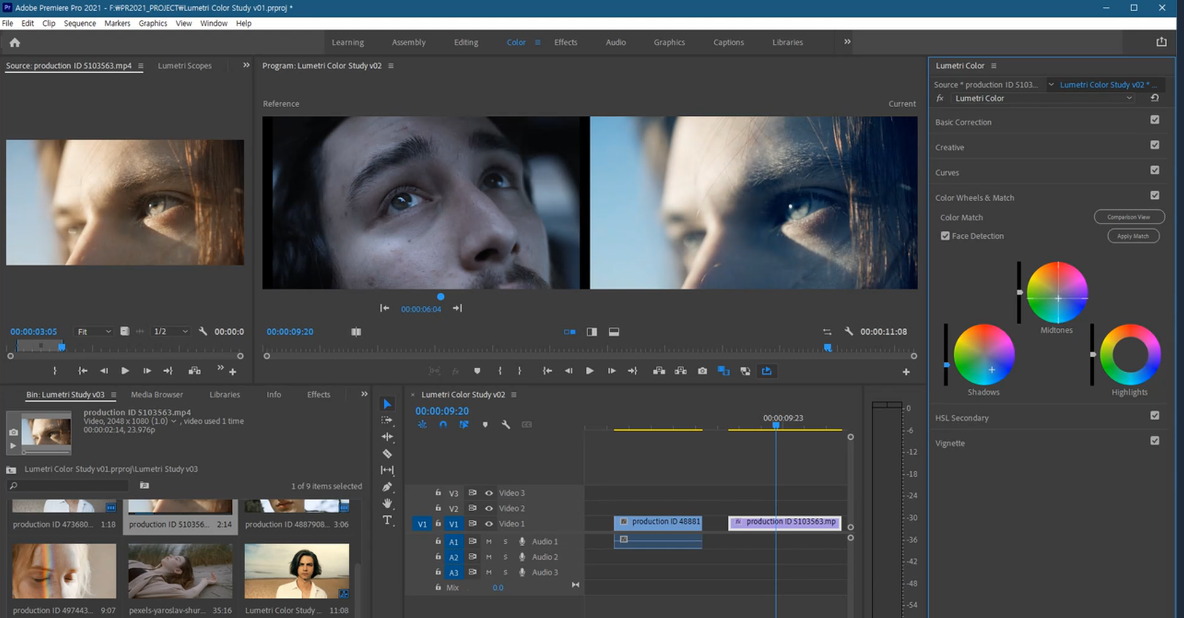Switch to Editing workspace
Viewport: 1184px width, 618px height.
tap(466, 42)
